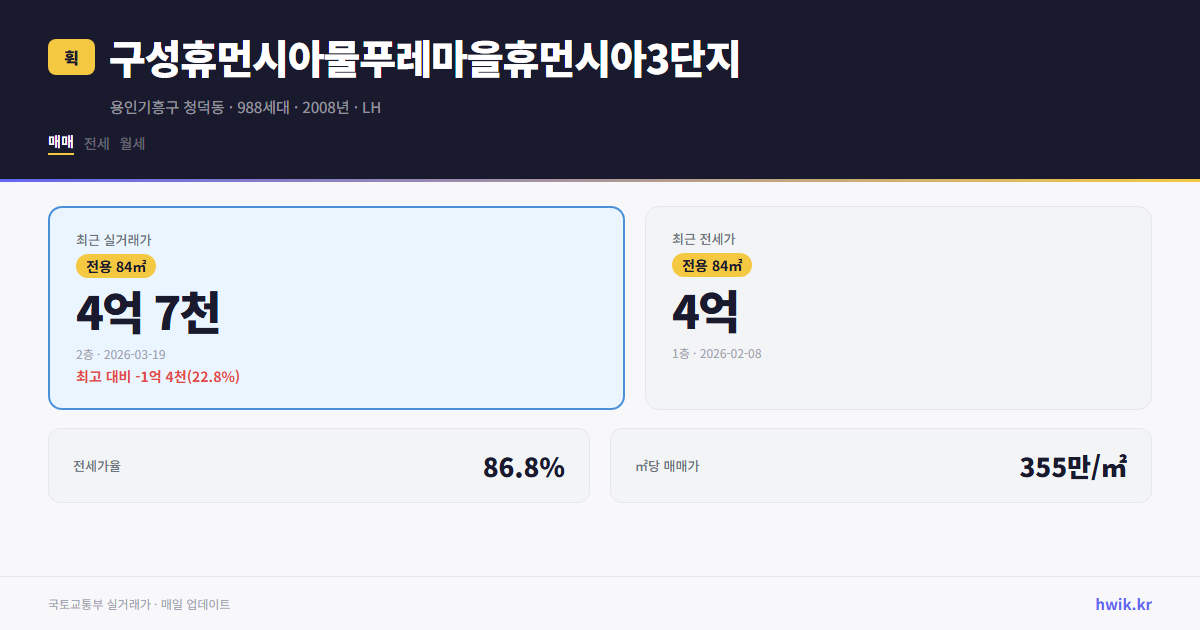Switch price view to 전세 mode

[x=95, y=143]
